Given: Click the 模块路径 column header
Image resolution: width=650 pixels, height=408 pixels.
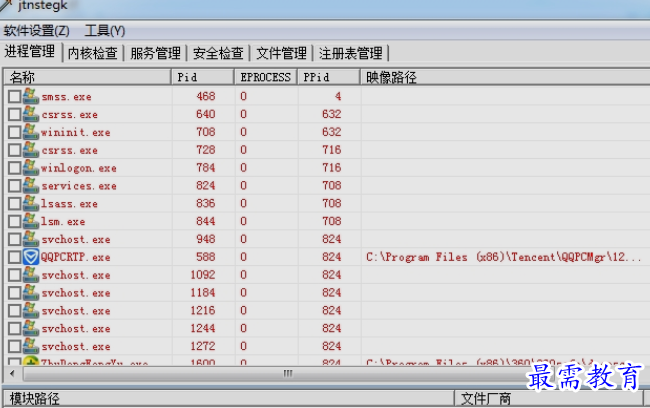Looking at the screenshot, I should [229, 399].
